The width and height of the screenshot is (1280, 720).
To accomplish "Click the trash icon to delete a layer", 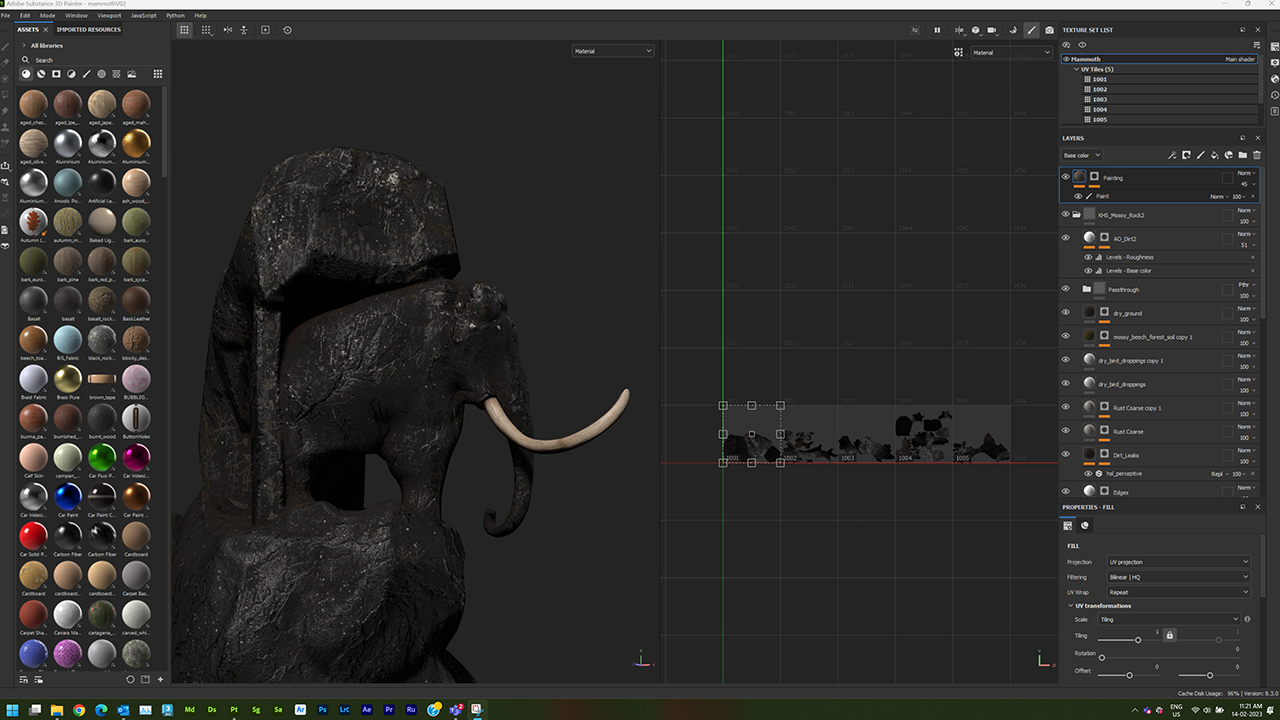I will coord(1256,155).
